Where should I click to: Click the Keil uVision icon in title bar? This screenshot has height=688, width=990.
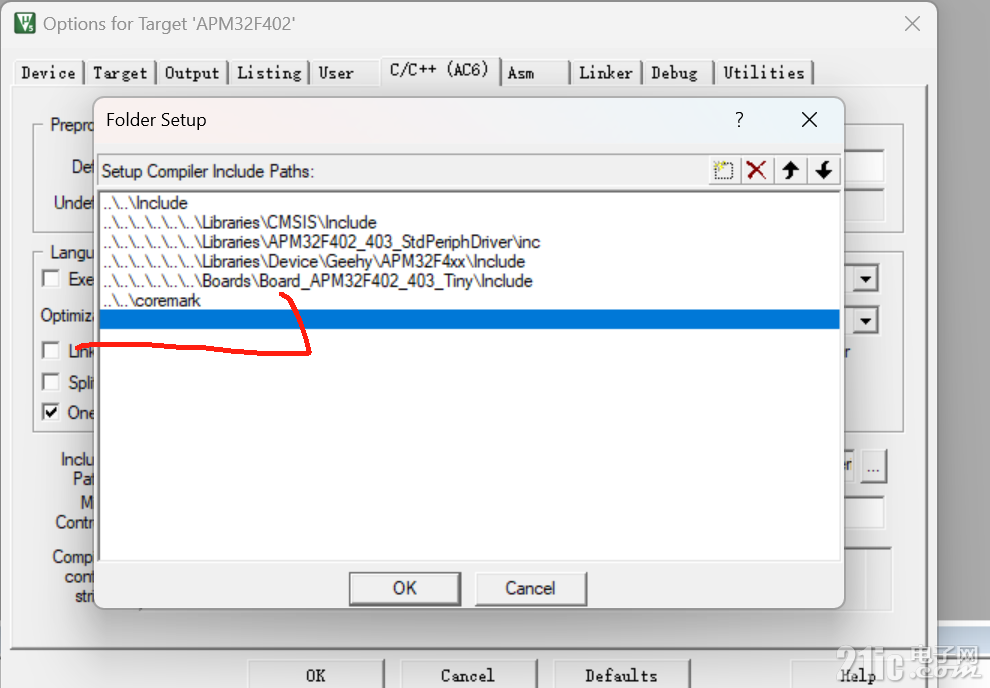coord(25,23)
